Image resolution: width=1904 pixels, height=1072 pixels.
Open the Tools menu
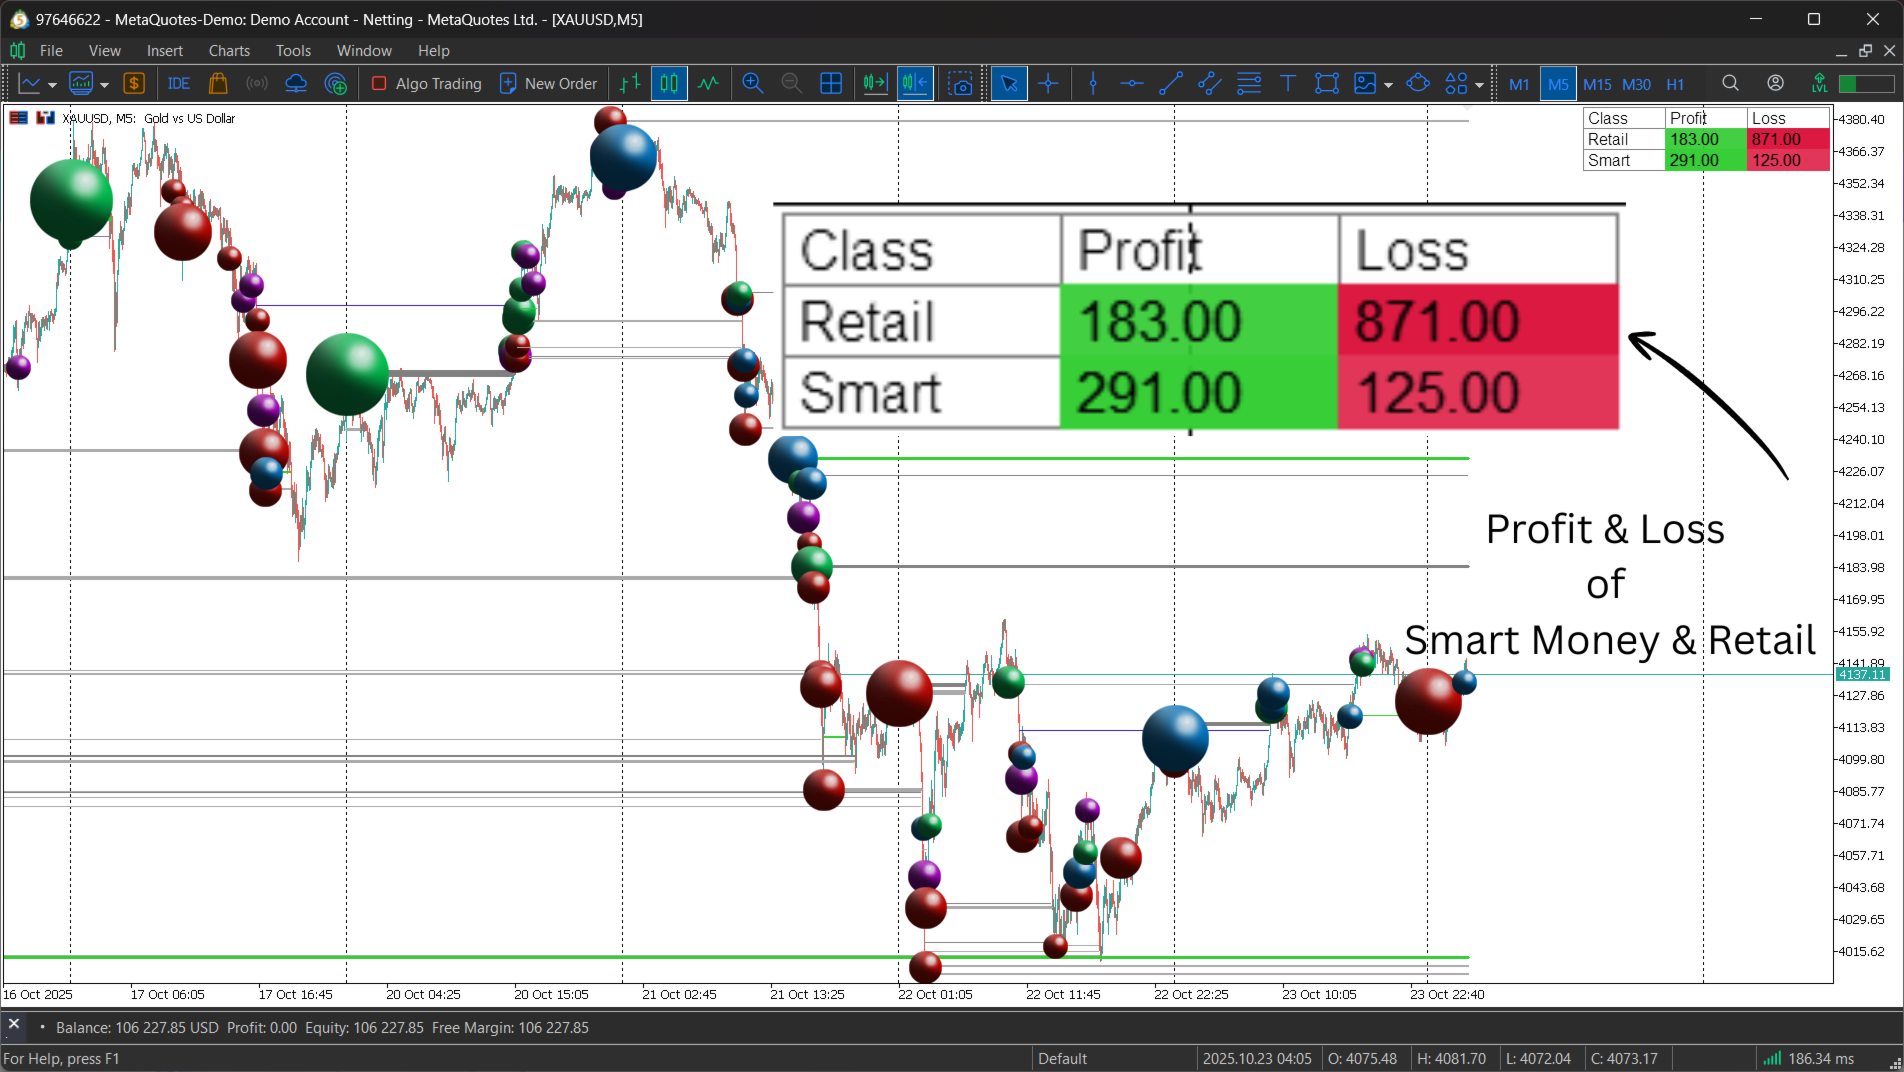[x=293, y=50]
